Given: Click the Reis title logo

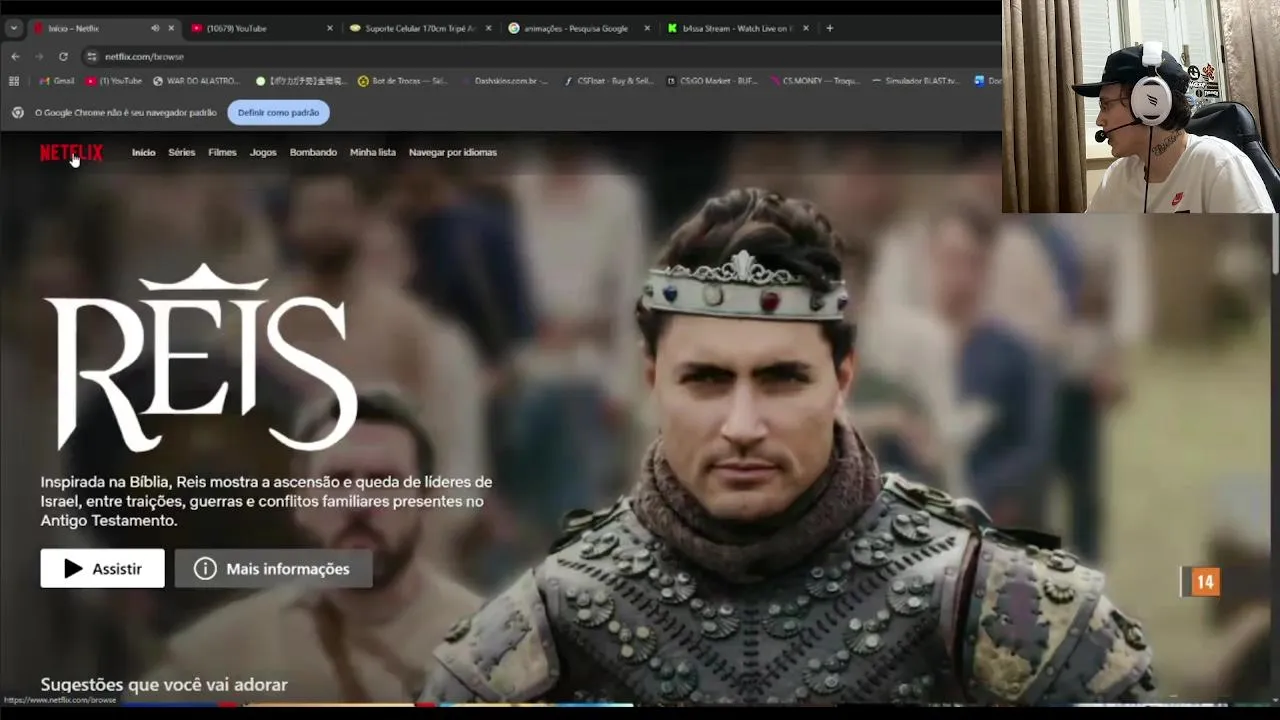Looking at the screenshot, I should click(200, 357).
